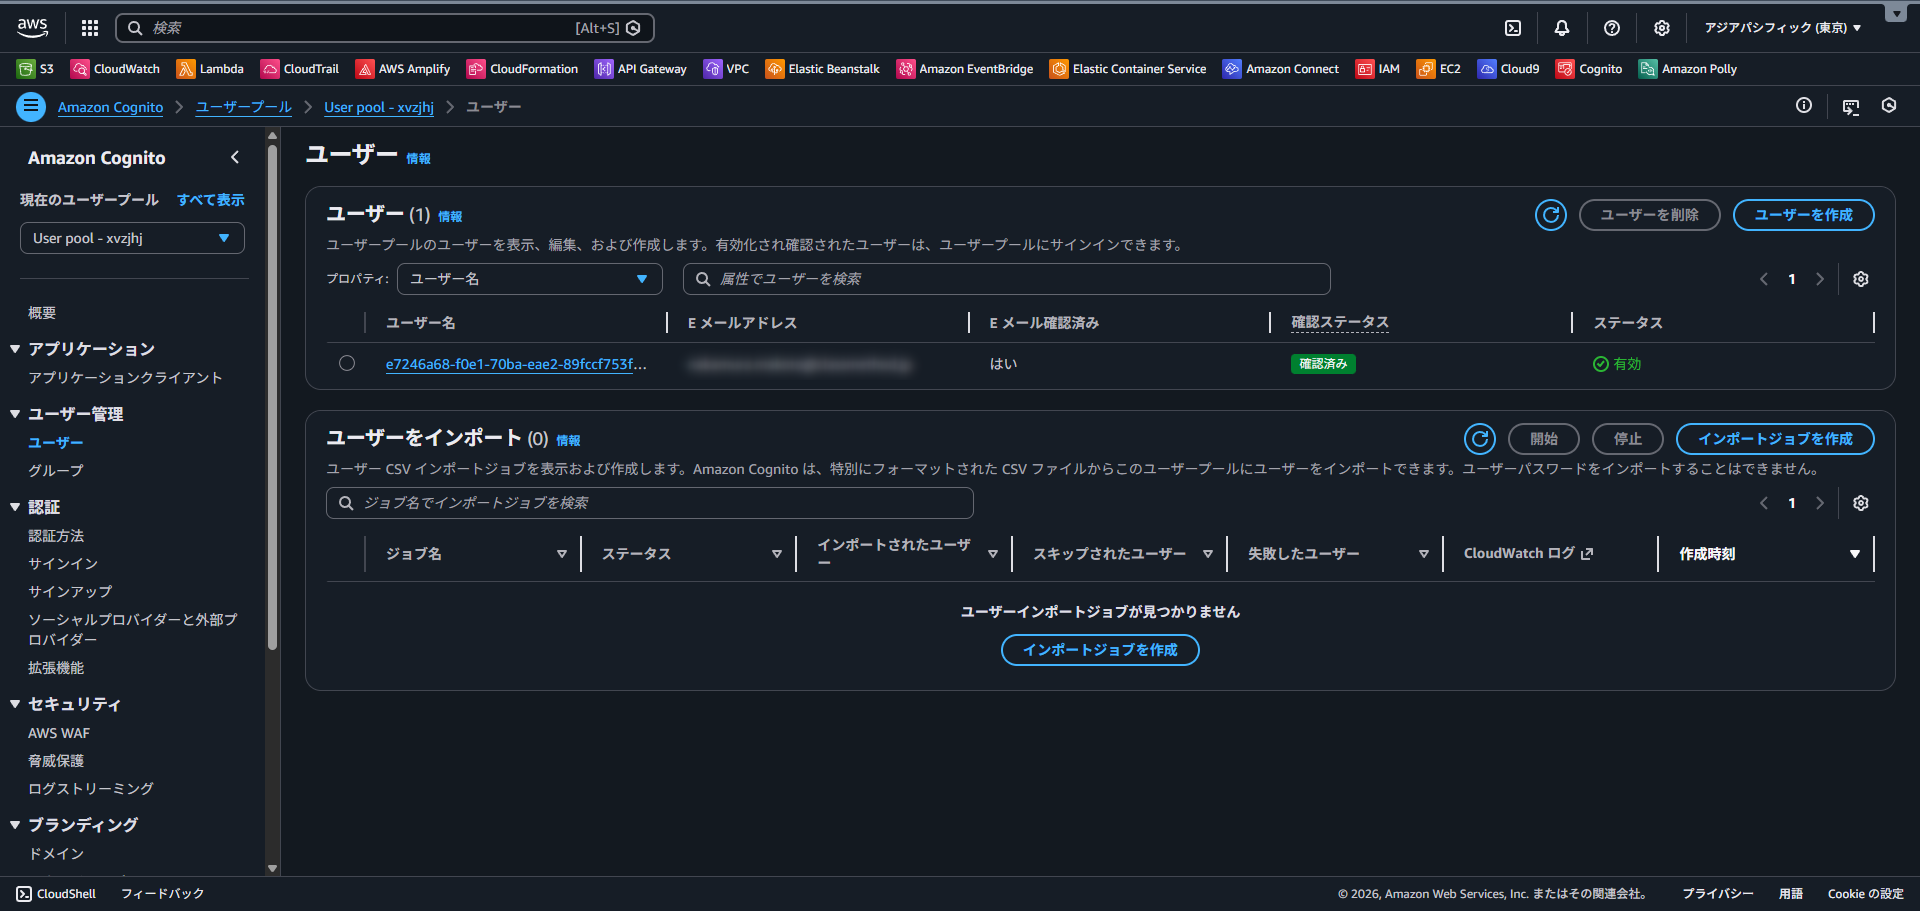Viewport: 1920px width, 911px height.
Task: Open アプリケーションクライアント in the sidebar
Action: click(x=125, y=377)
